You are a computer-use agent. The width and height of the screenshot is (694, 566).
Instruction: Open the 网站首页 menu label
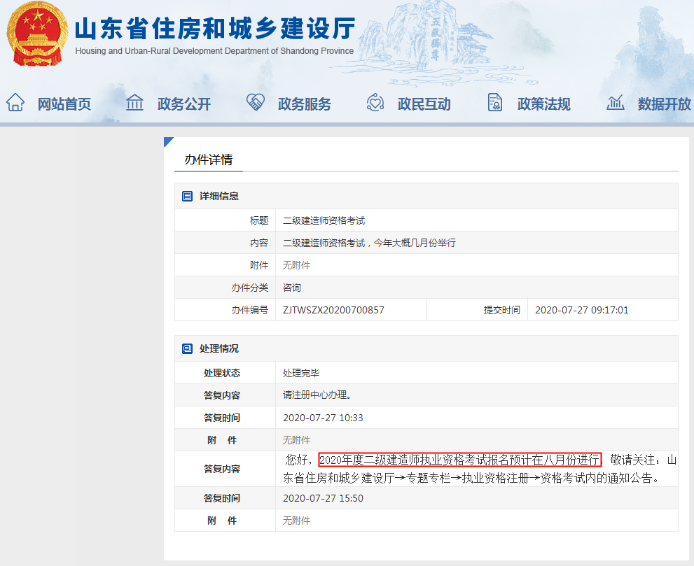(64, 104)
